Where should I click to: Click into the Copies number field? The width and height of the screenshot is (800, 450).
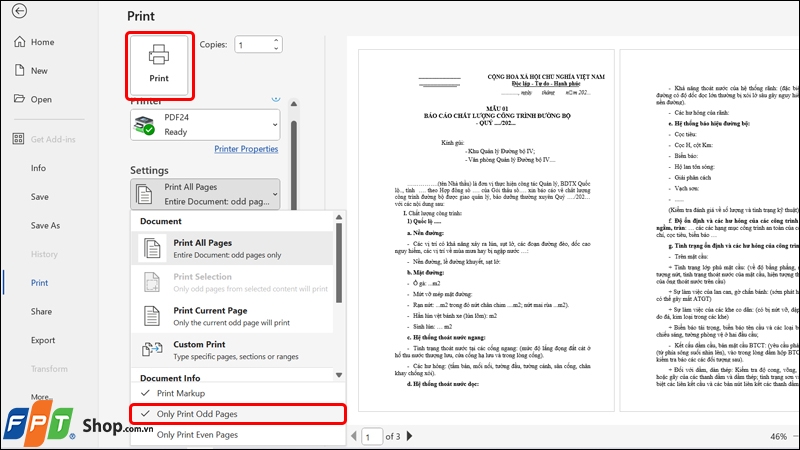(x=253, y=44)
